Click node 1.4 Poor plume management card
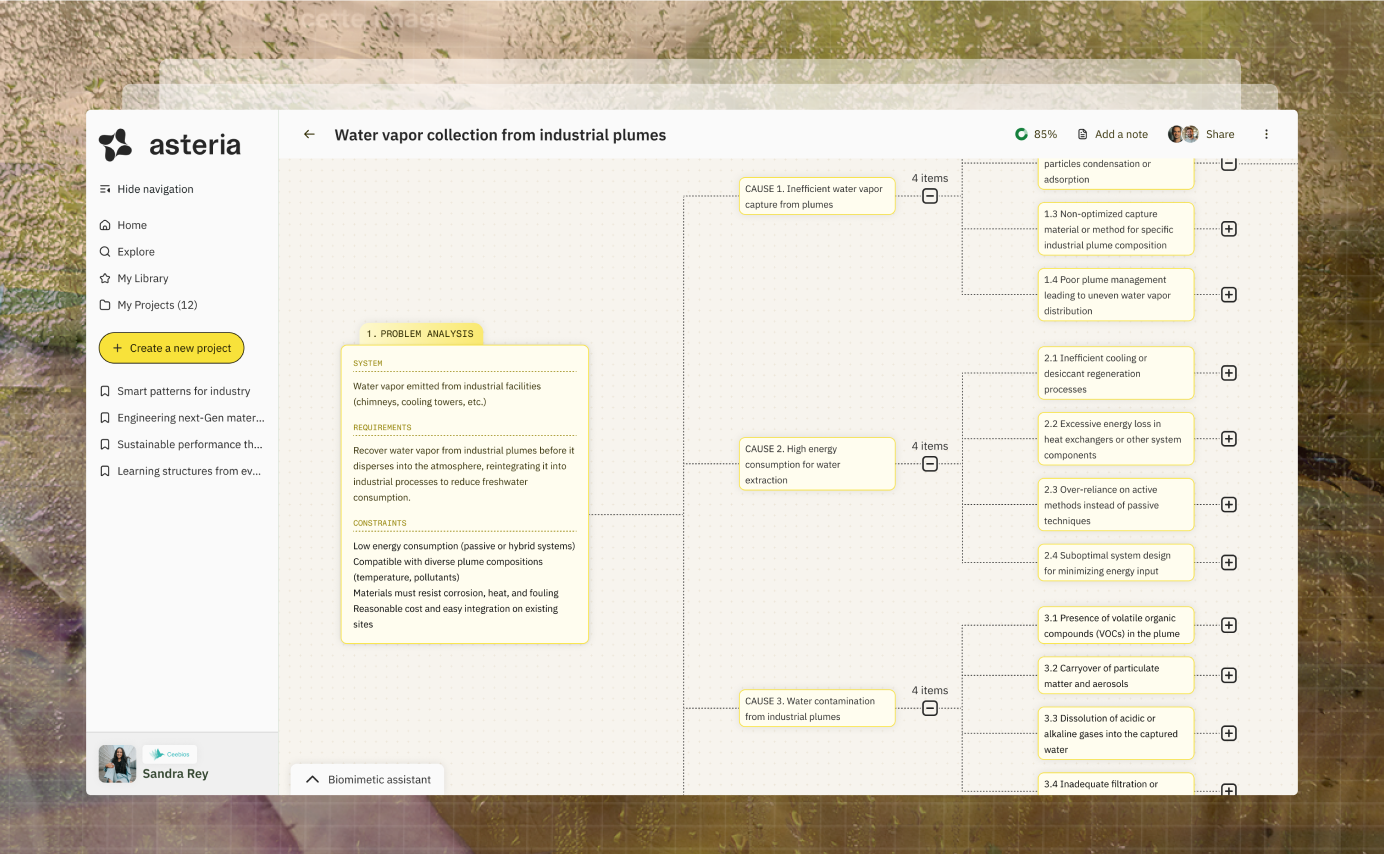The width and height of the screenshot is (1384, 854). [1116, 295]
